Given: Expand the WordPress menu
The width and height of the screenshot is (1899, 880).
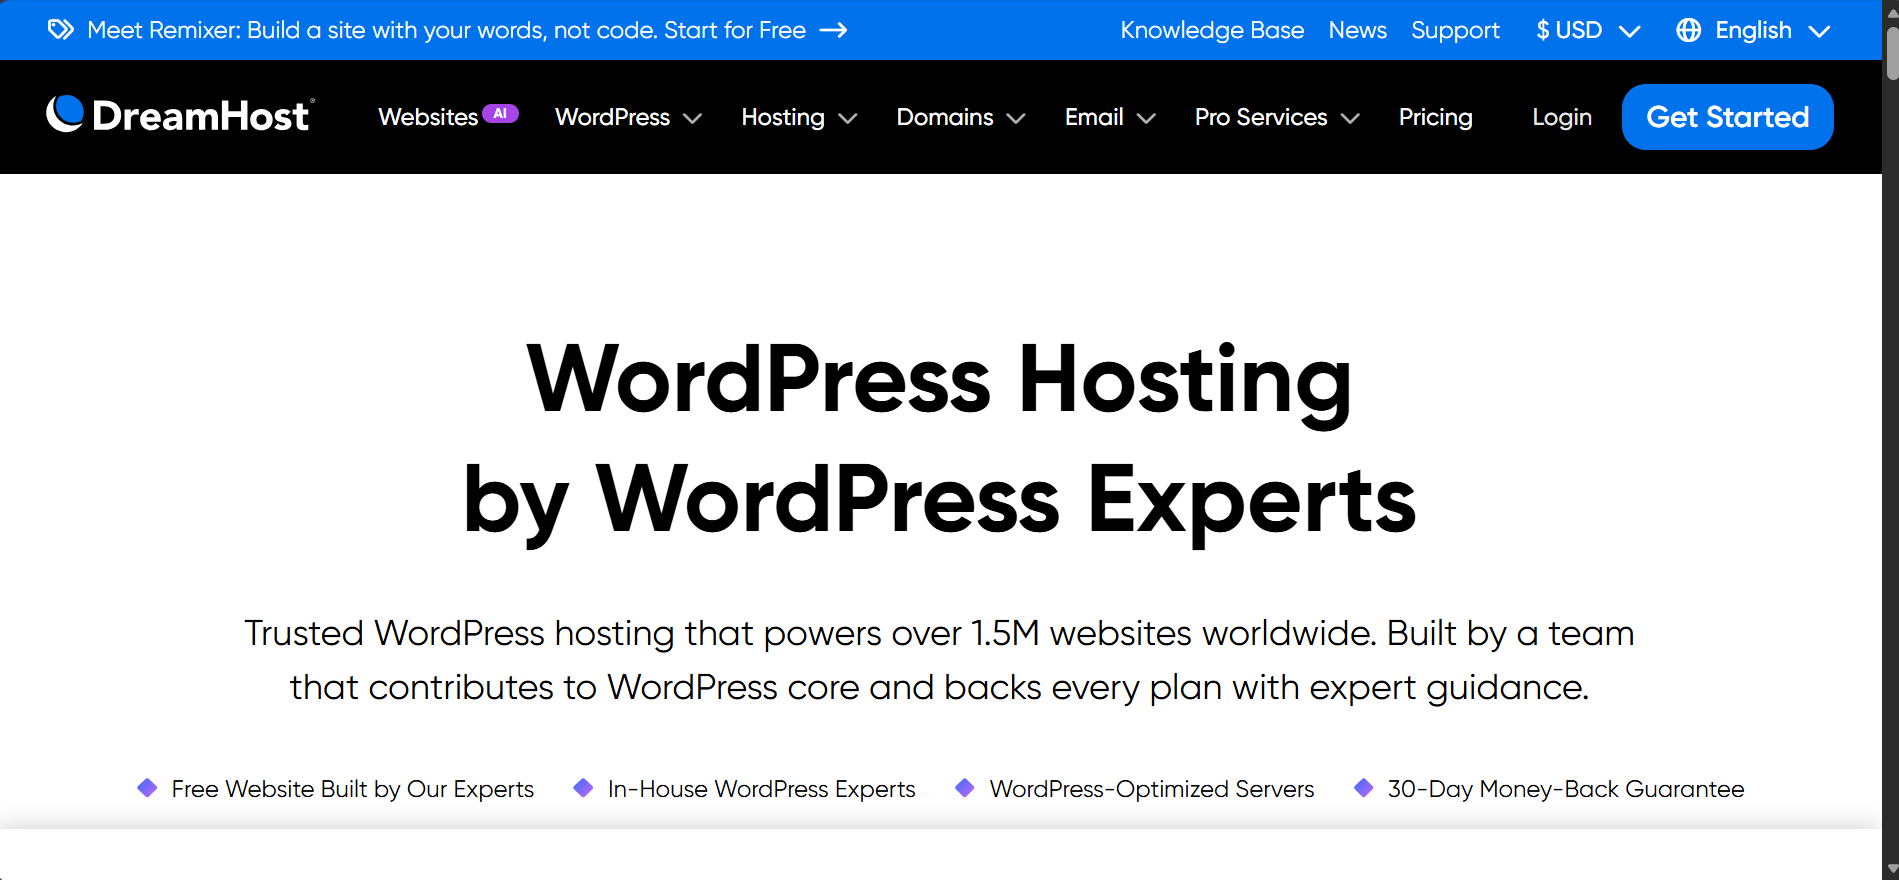Looking at the screenshot, I should 628,117.
